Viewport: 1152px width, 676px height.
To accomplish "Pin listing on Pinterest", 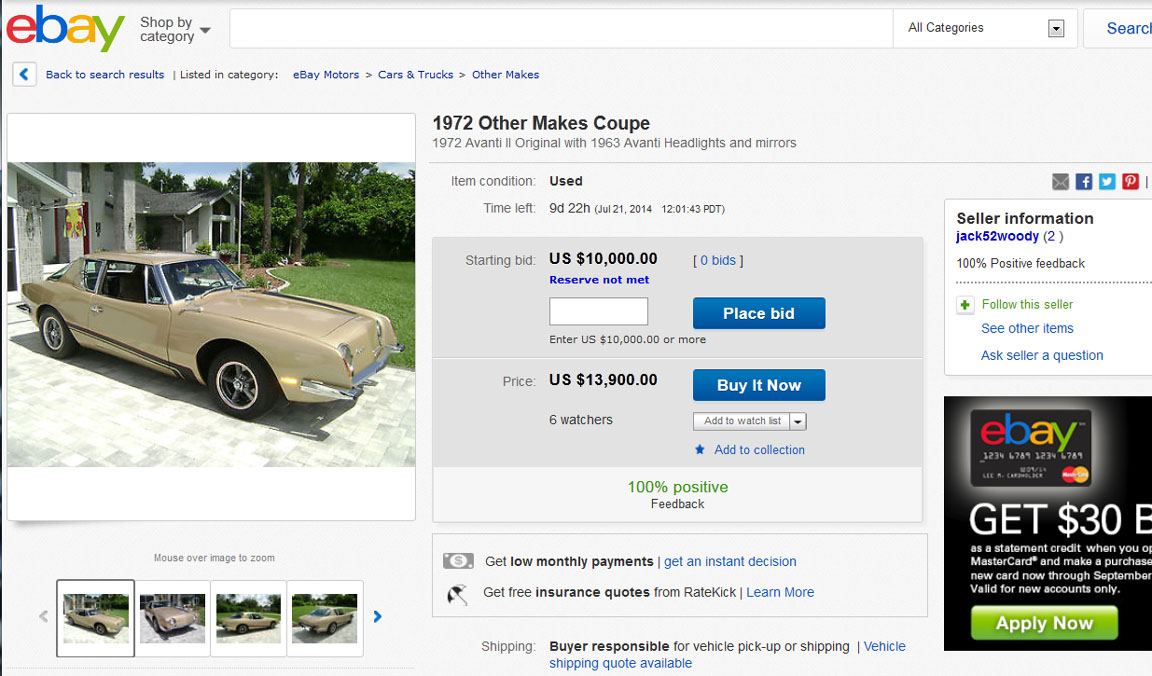I will (1130, 181).
